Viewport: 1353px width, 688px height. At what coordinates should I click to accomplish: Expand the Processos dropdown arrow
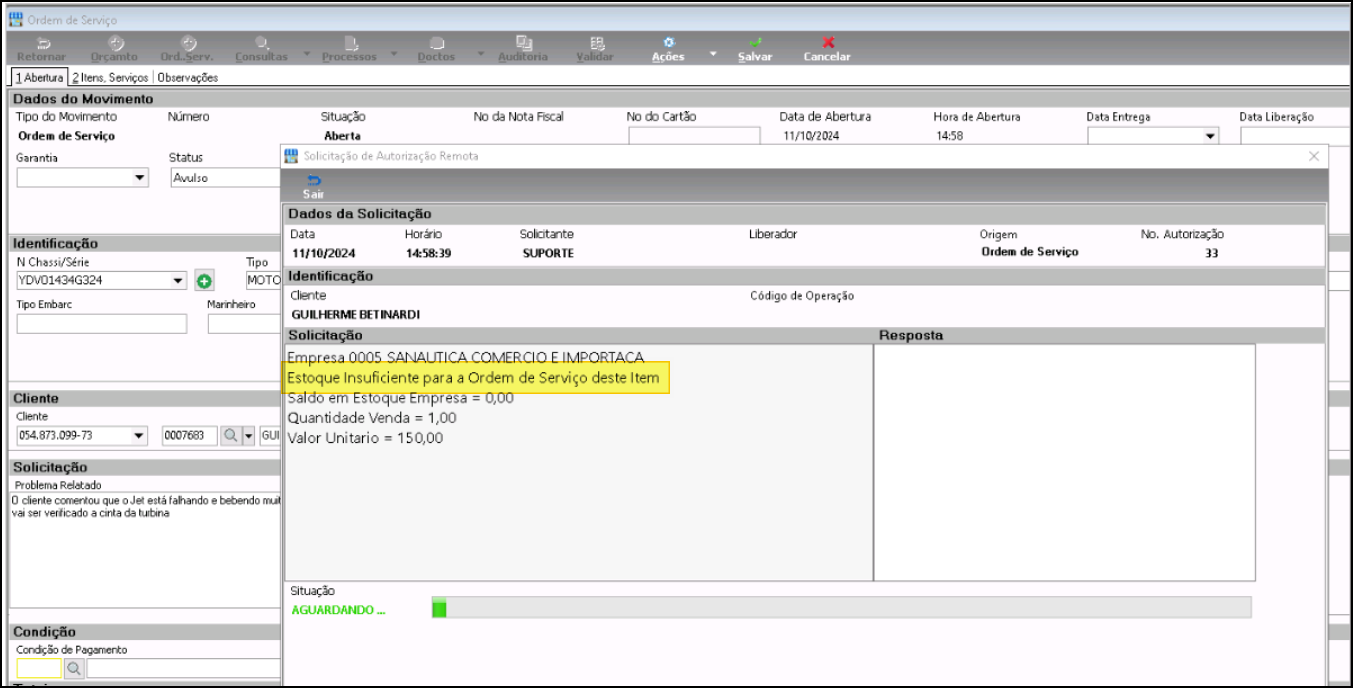(x=394, y=54)
